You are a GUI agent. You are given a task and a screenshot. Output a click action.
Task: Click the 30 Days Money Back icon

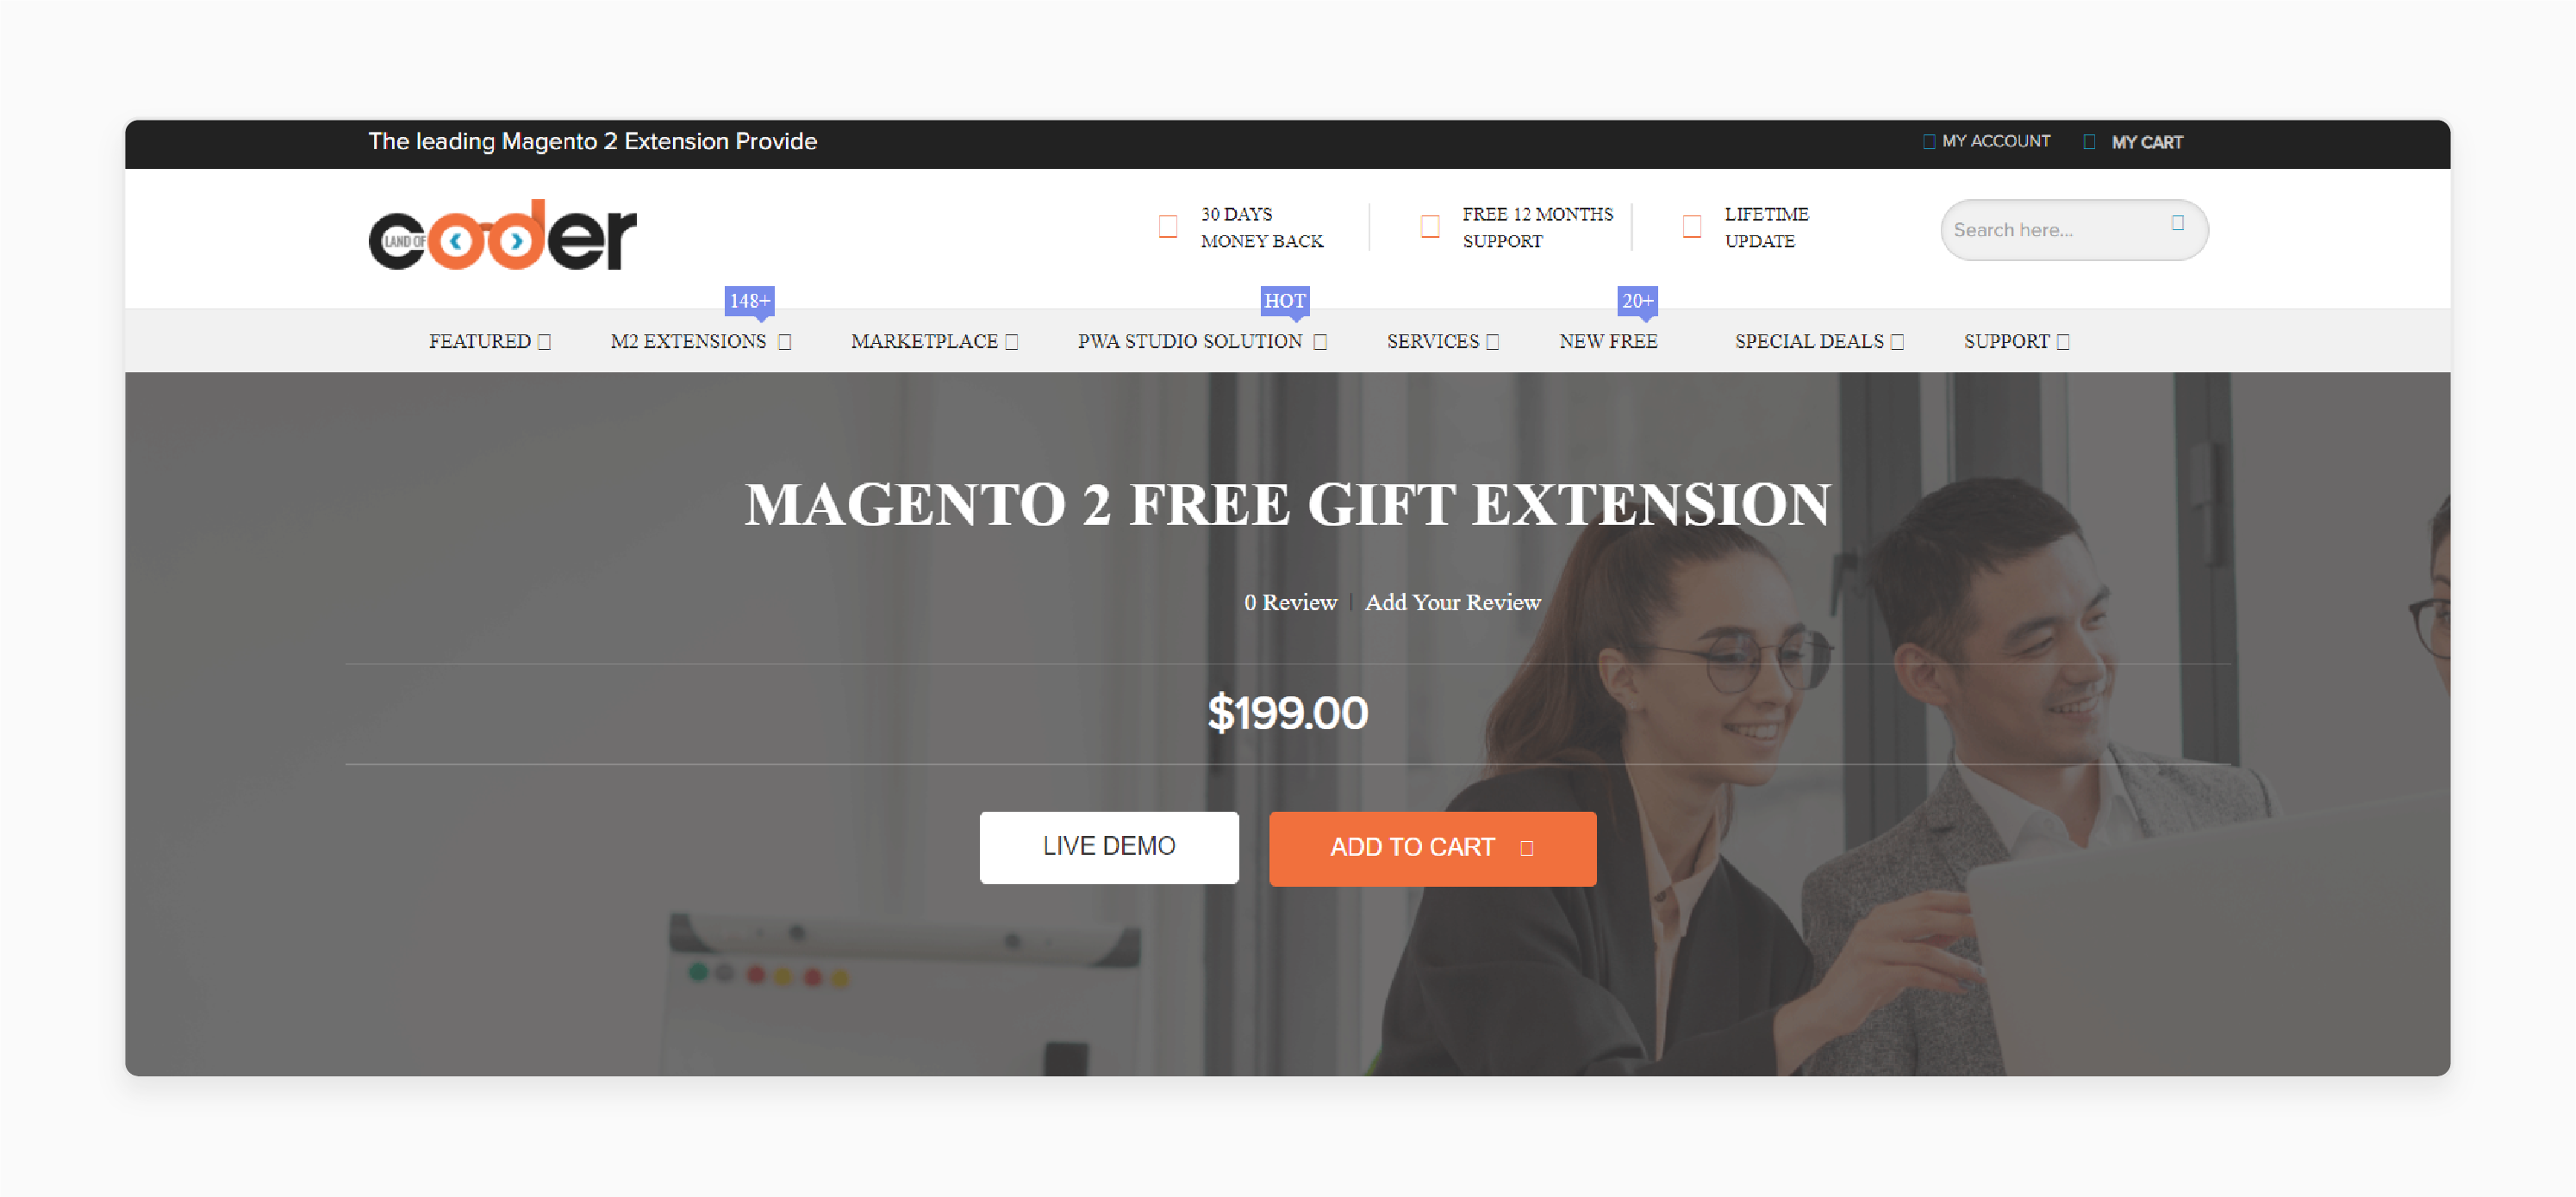(x=1171, y=228)
